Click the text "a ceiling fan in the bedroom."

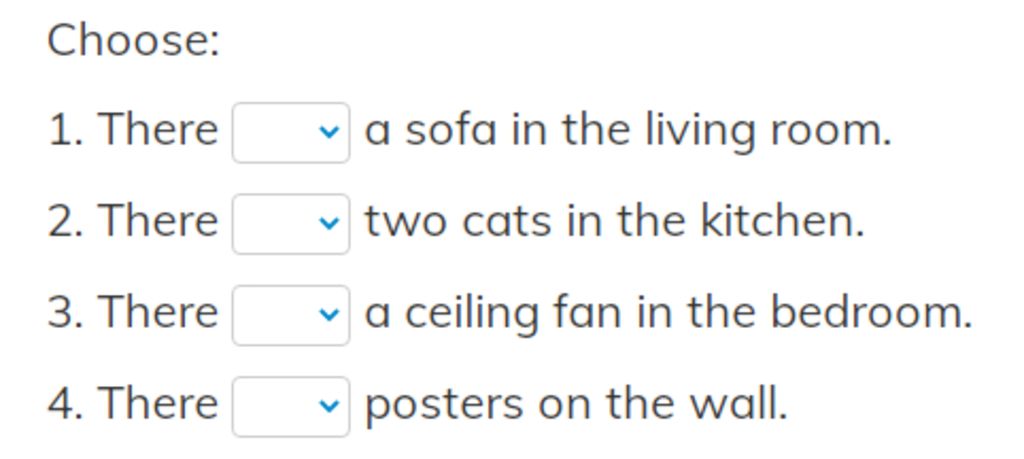pos(668,313)
